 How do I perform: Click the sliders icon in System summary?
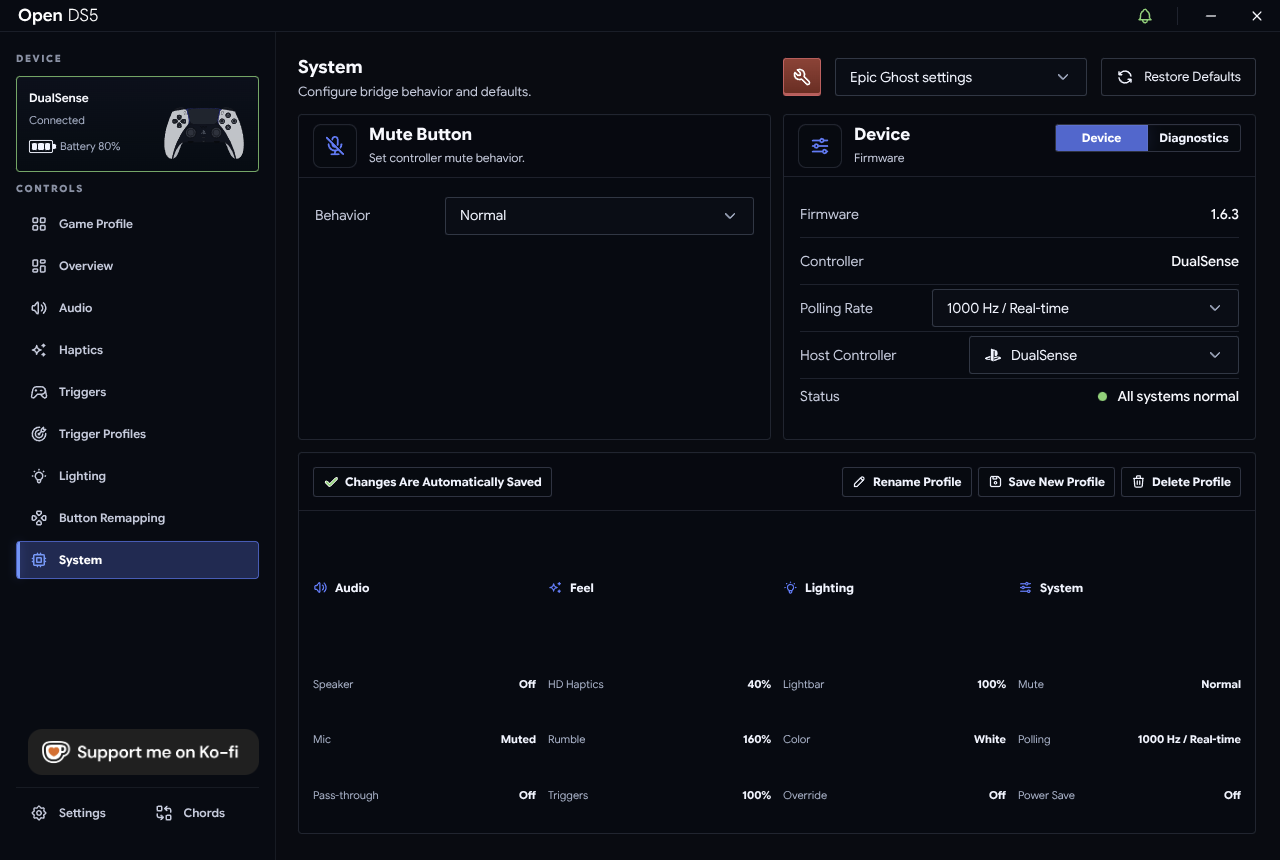coord(1025,588)
